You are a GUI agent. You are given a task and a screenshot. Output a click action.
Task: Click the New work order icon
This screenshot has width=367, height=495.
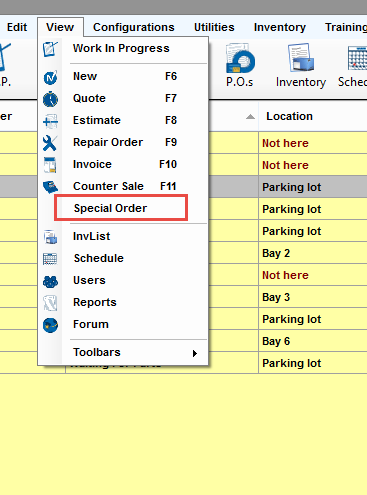(x=50, y=77)
